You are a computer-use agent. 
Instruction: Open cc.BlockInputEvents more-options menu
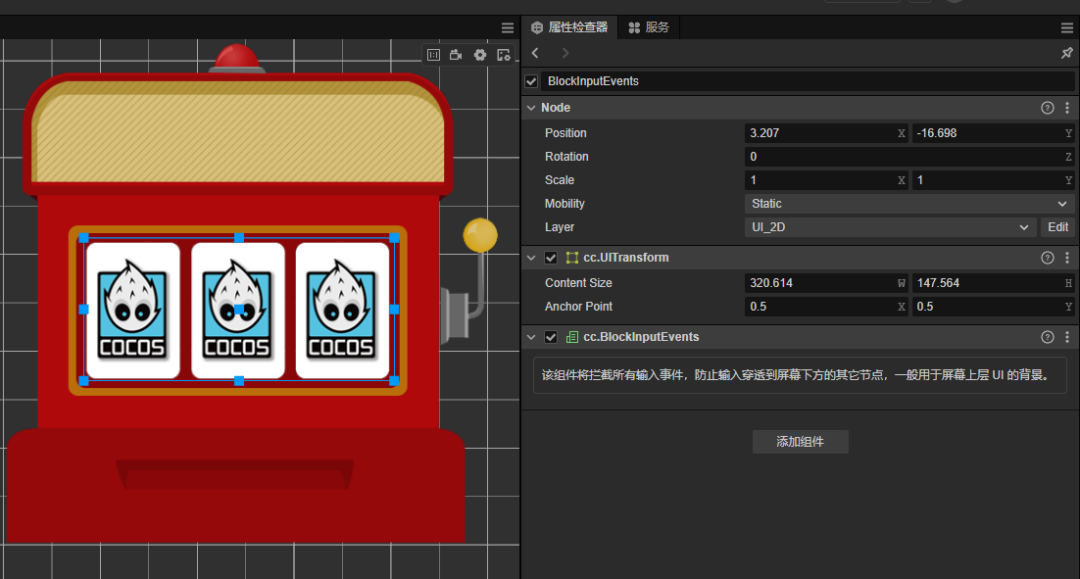pyautogui.click(x=1068, y=337)
